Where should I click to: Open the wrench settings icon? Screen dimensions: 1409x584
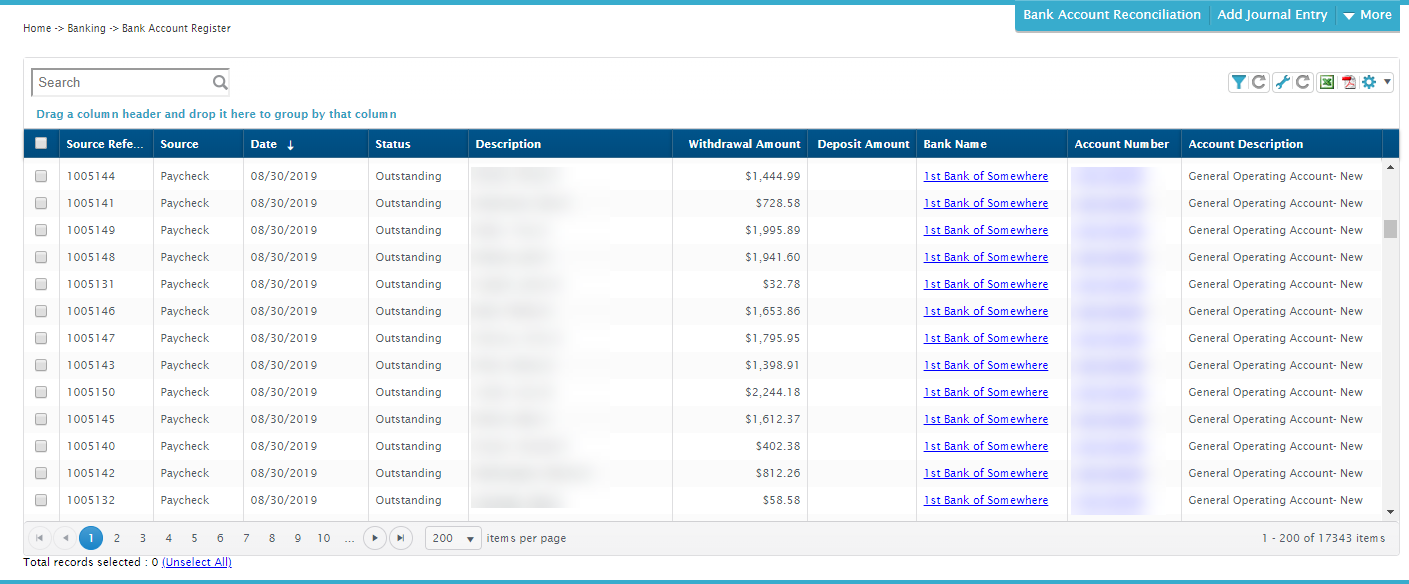(1282, 83)
